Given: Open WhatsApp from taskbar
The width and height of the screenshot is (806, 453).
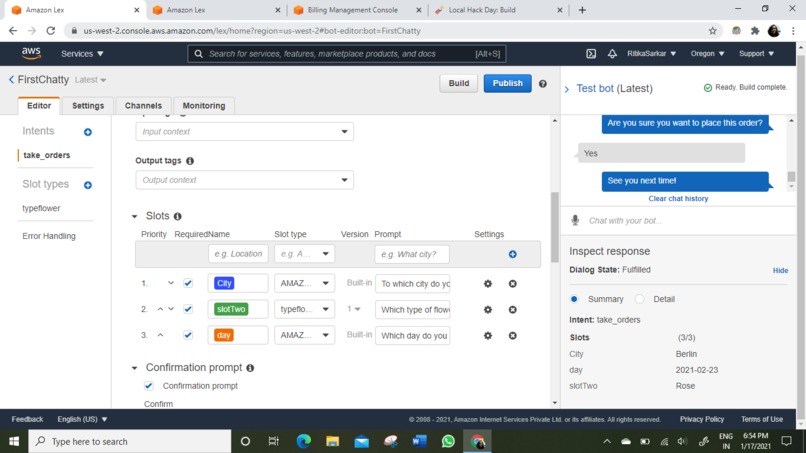Looking at the screenshot, I should pyautogui.click(x=448, y=441).
